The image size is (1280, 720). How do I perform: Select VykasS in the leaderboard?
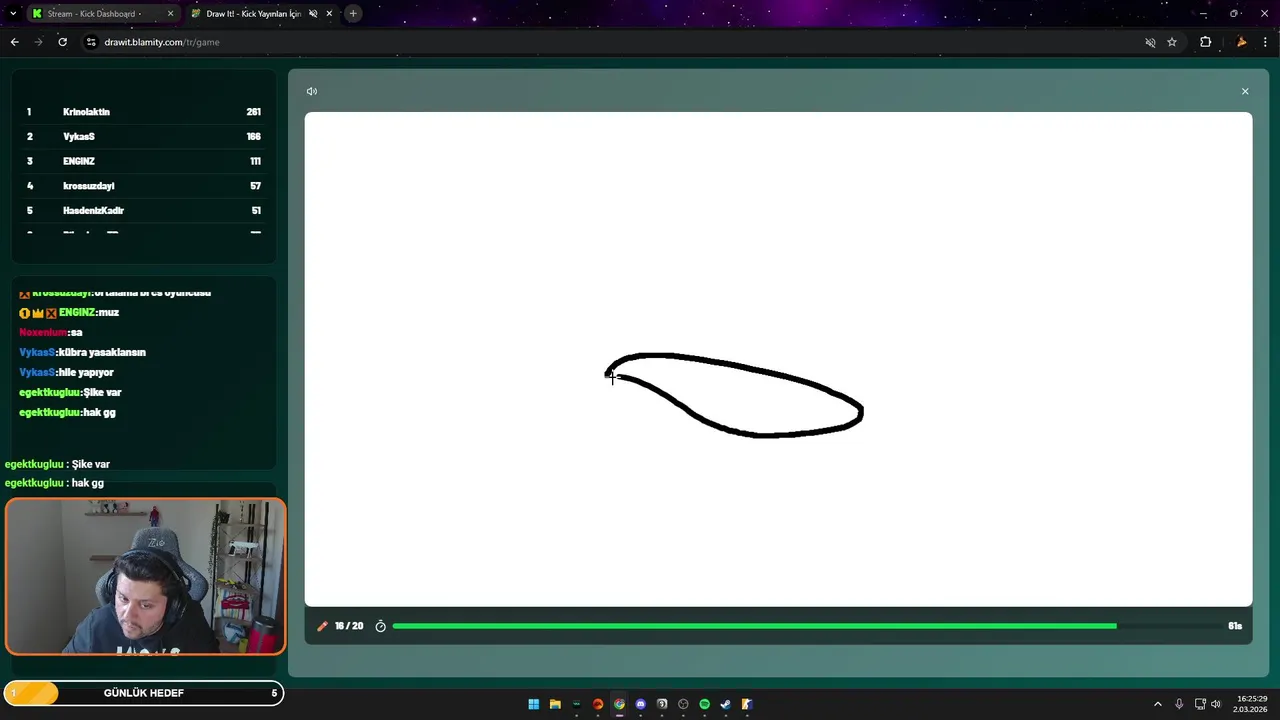click(x=79, y=137)
